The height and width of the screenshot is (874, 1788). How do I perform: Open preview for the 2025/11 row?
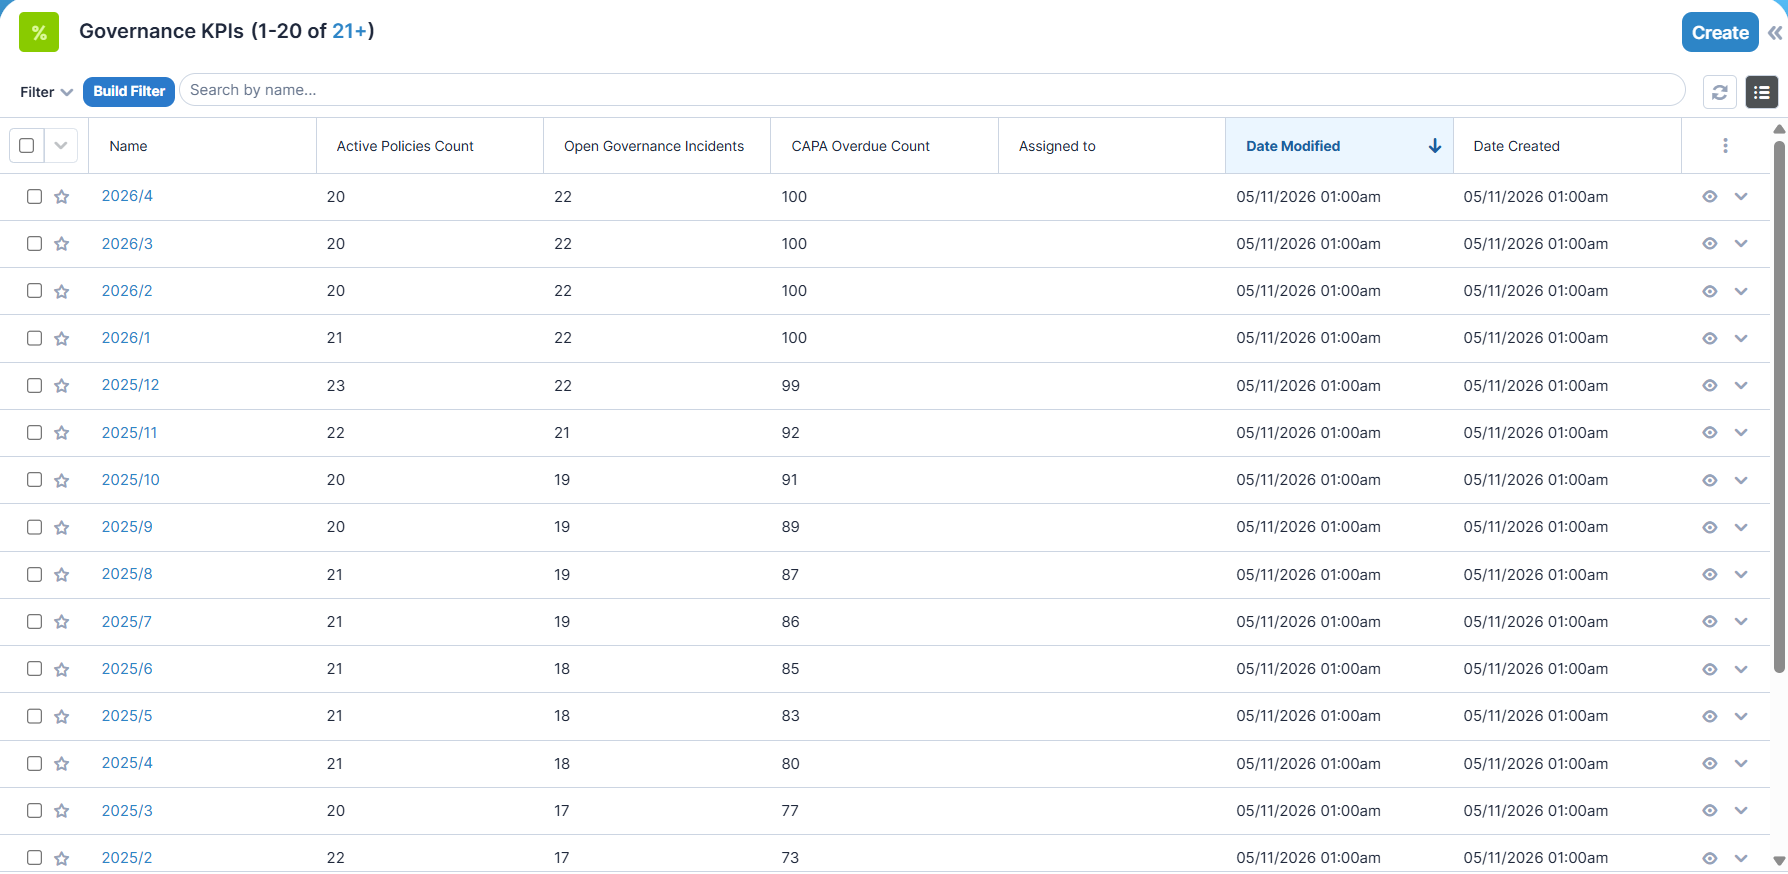1710,433
